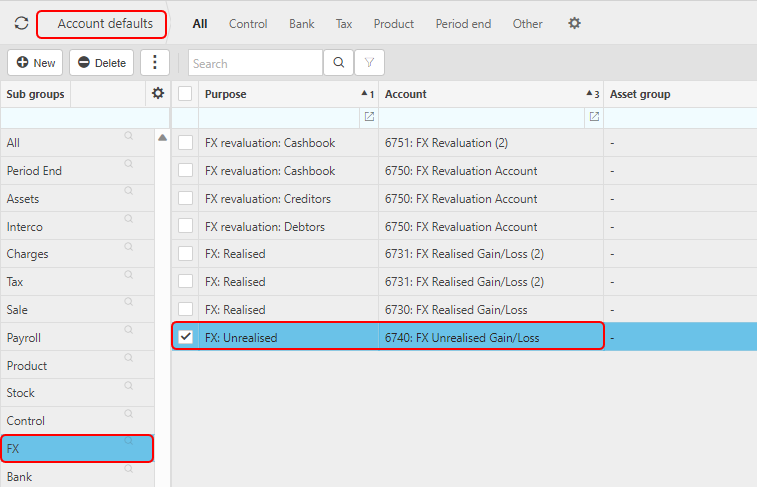Click magnifier icon on Period End row
The height and width of the screenshot is (487, 757).
point(128,164)
